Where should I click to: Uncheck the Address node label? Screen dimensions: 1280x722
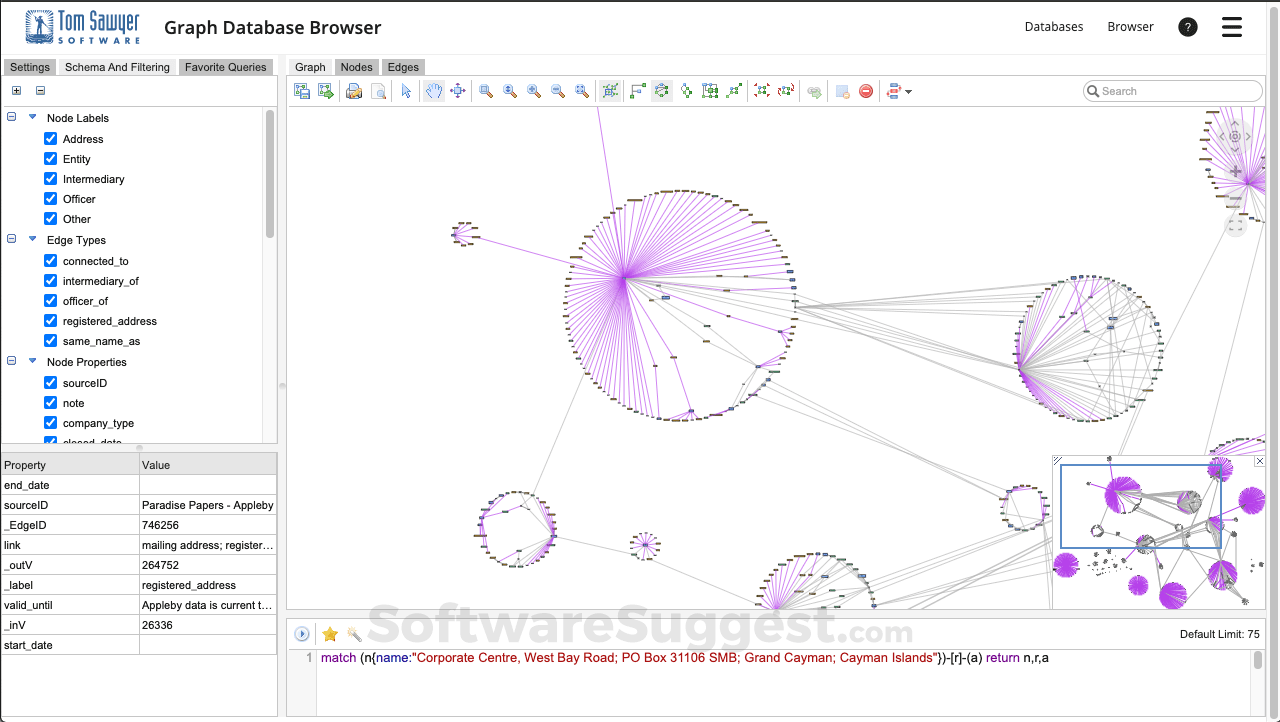pyautogui.click(x=51, y=139)
